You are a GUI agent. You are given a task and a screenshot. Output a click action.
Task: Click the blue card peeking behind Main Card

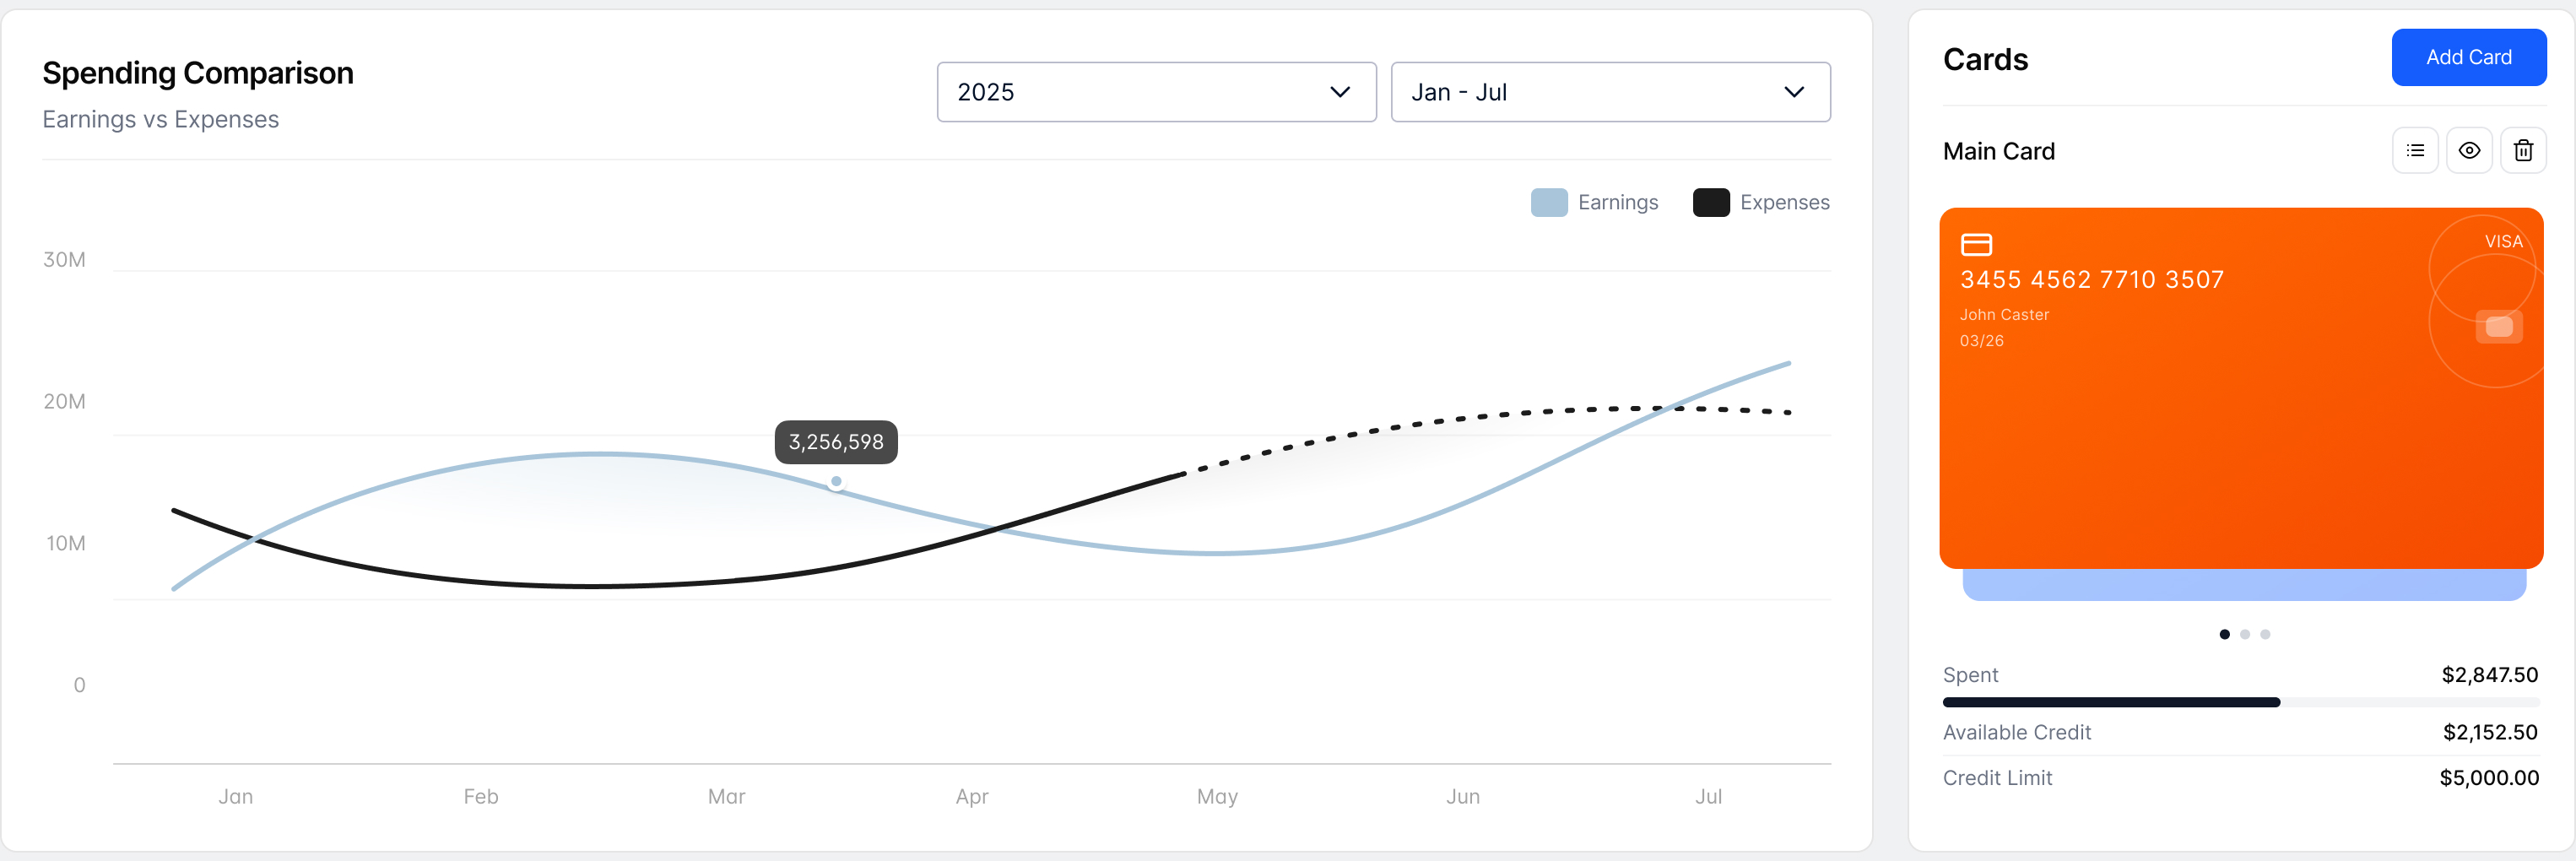click(x=2244, y=586)
